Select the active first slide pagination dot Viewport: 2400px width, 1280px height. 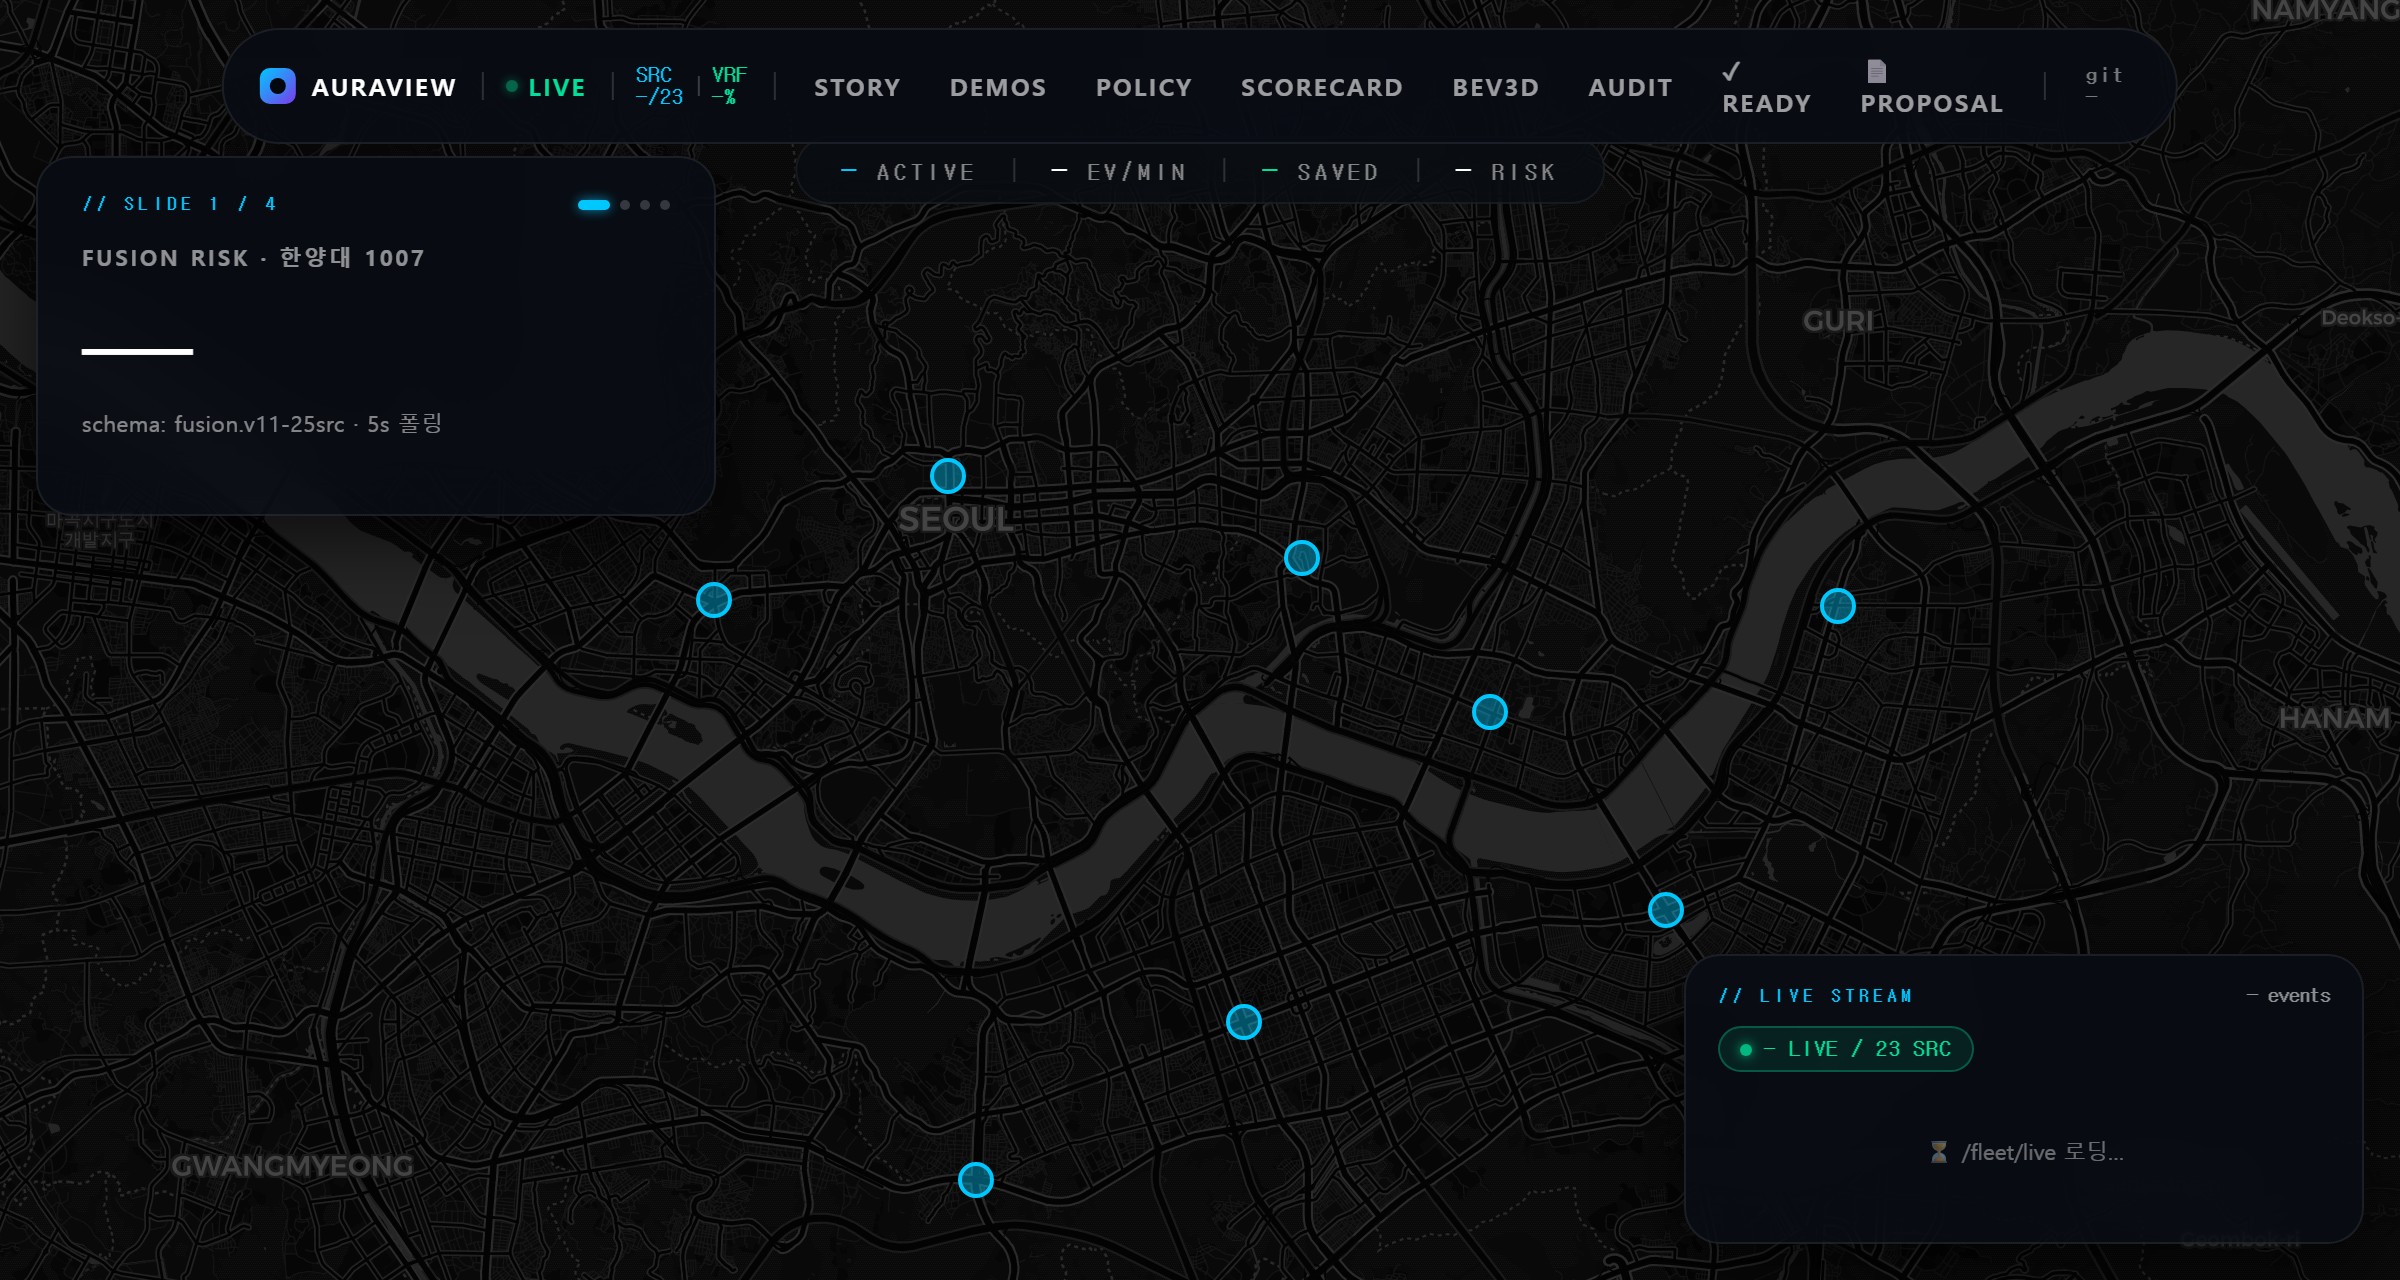tap(594, 205)
